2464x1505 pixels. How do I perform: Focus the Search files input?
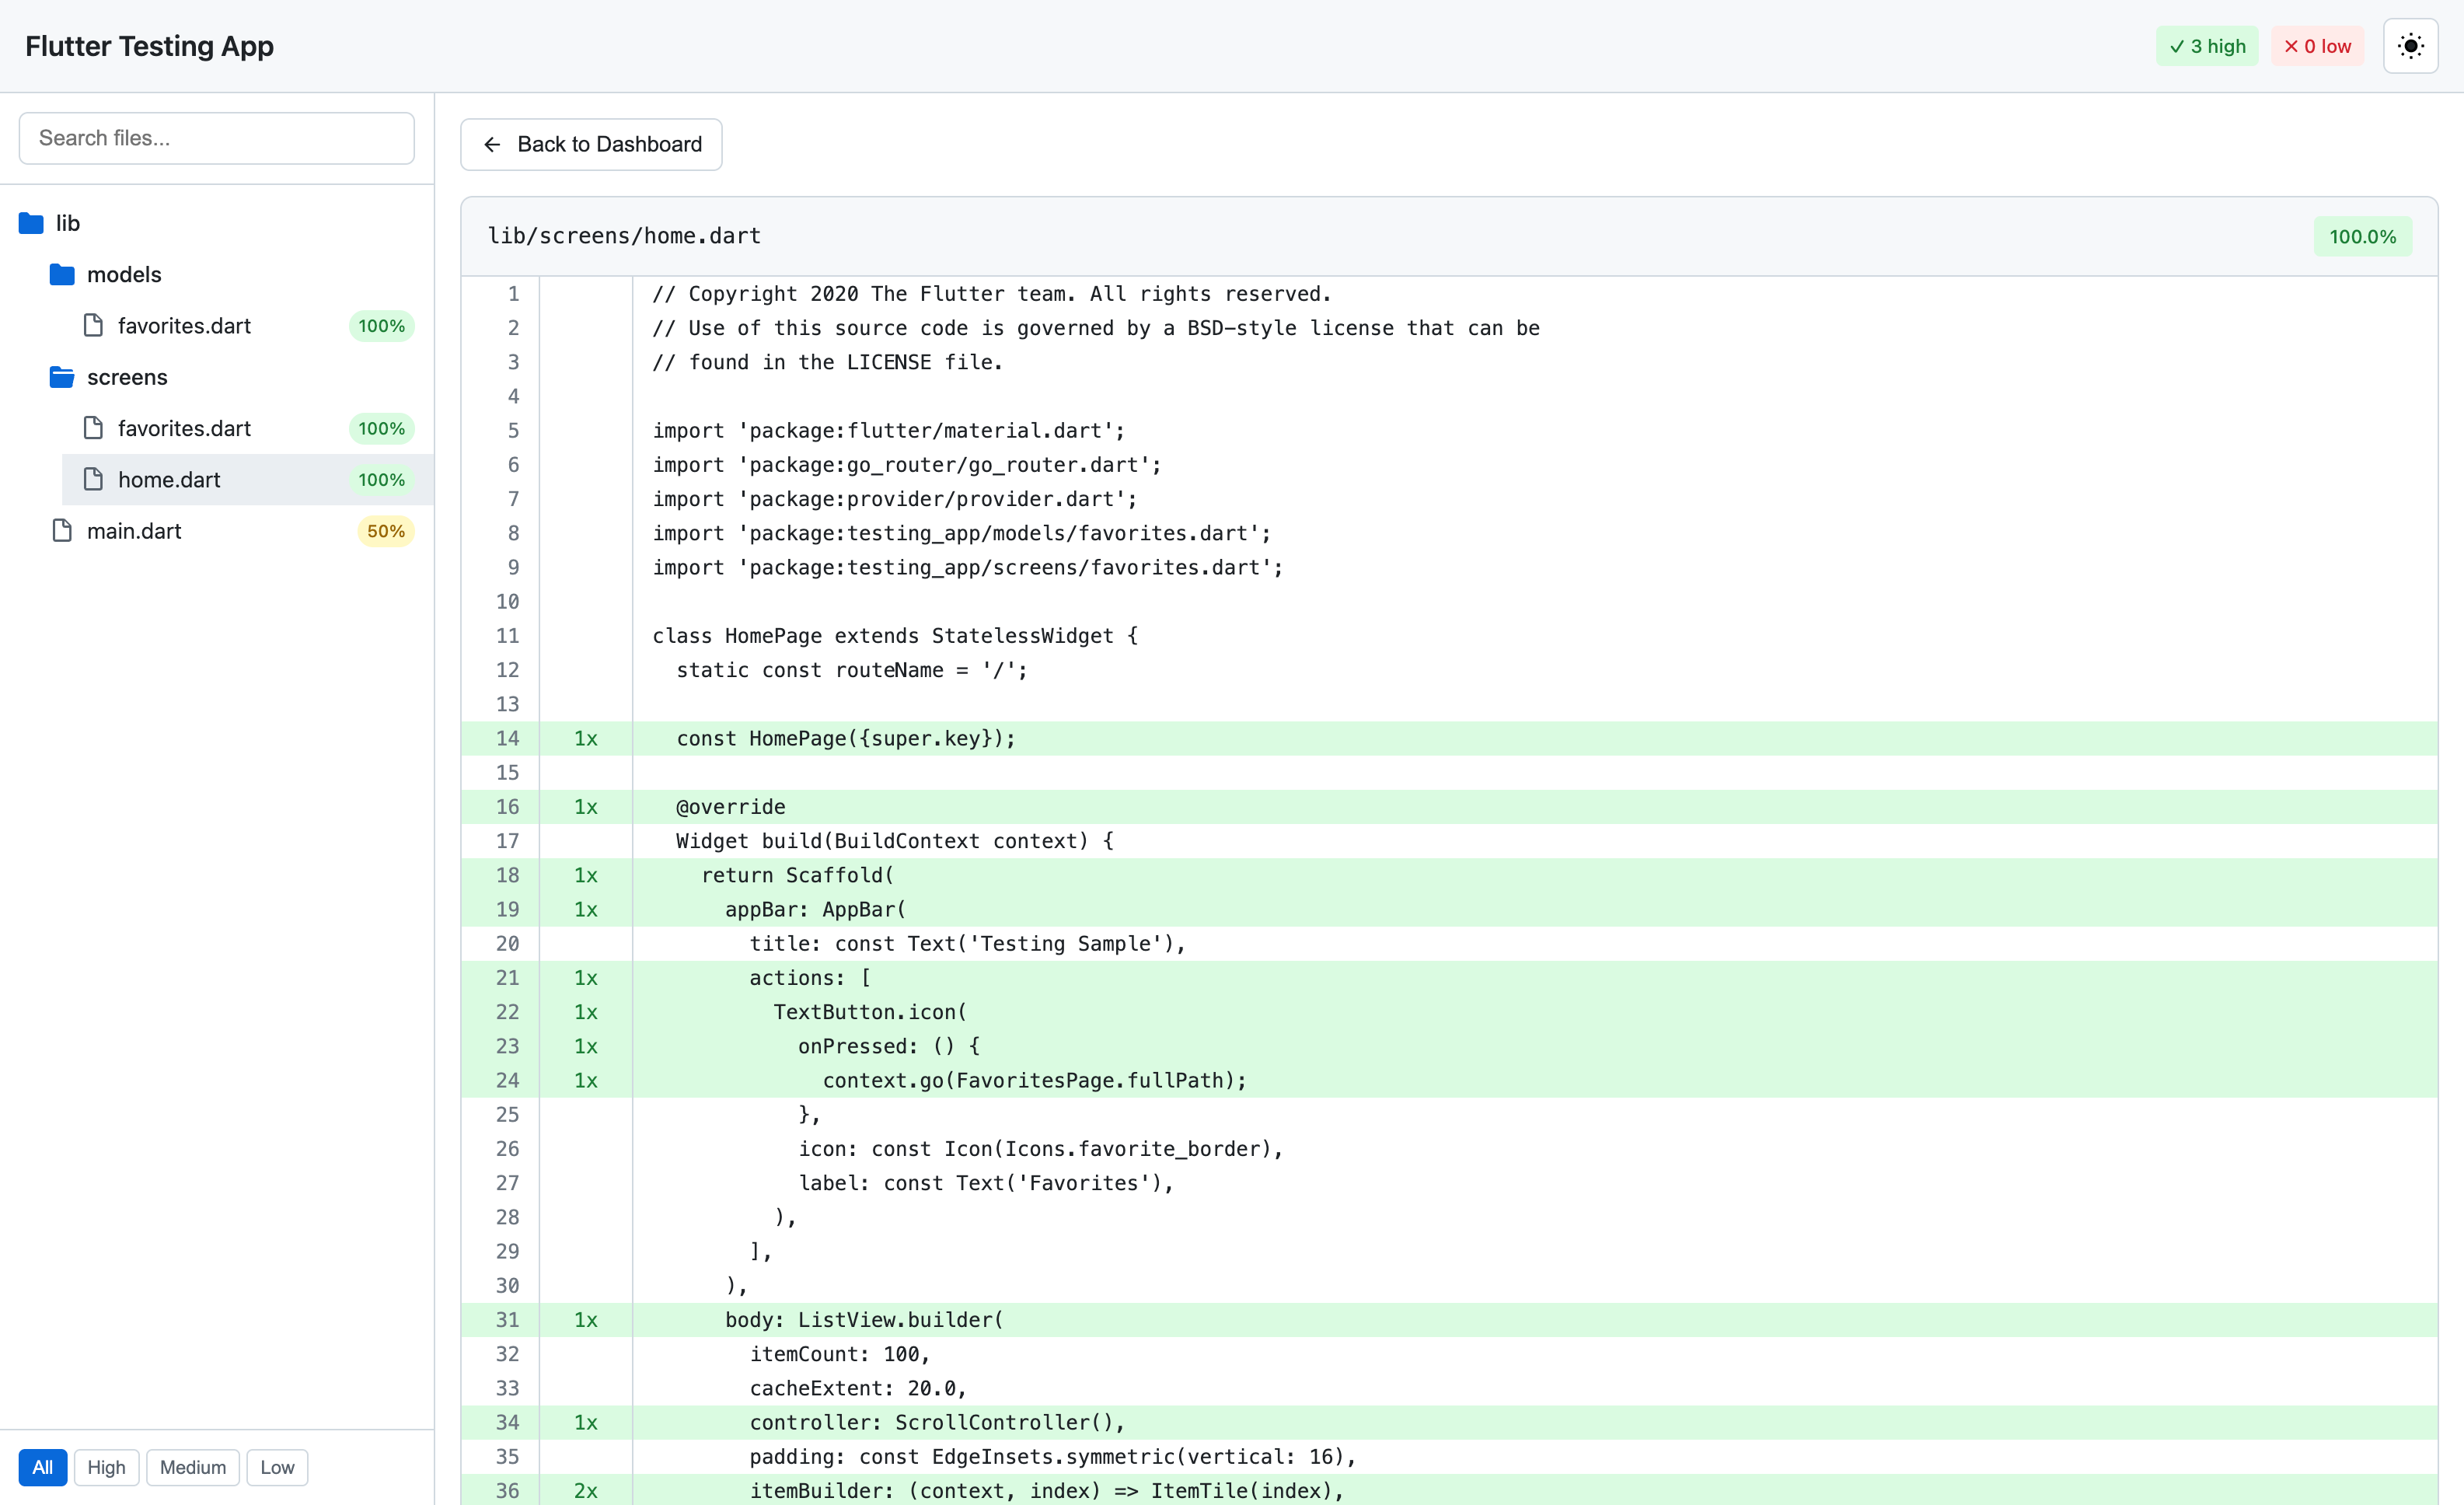(216, 138)
